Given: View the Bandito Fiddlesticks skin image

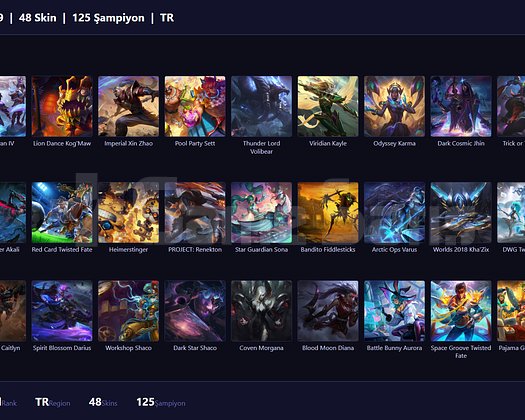Looking at the screenshot, I should pyautogui.click(x=328, y=213).
